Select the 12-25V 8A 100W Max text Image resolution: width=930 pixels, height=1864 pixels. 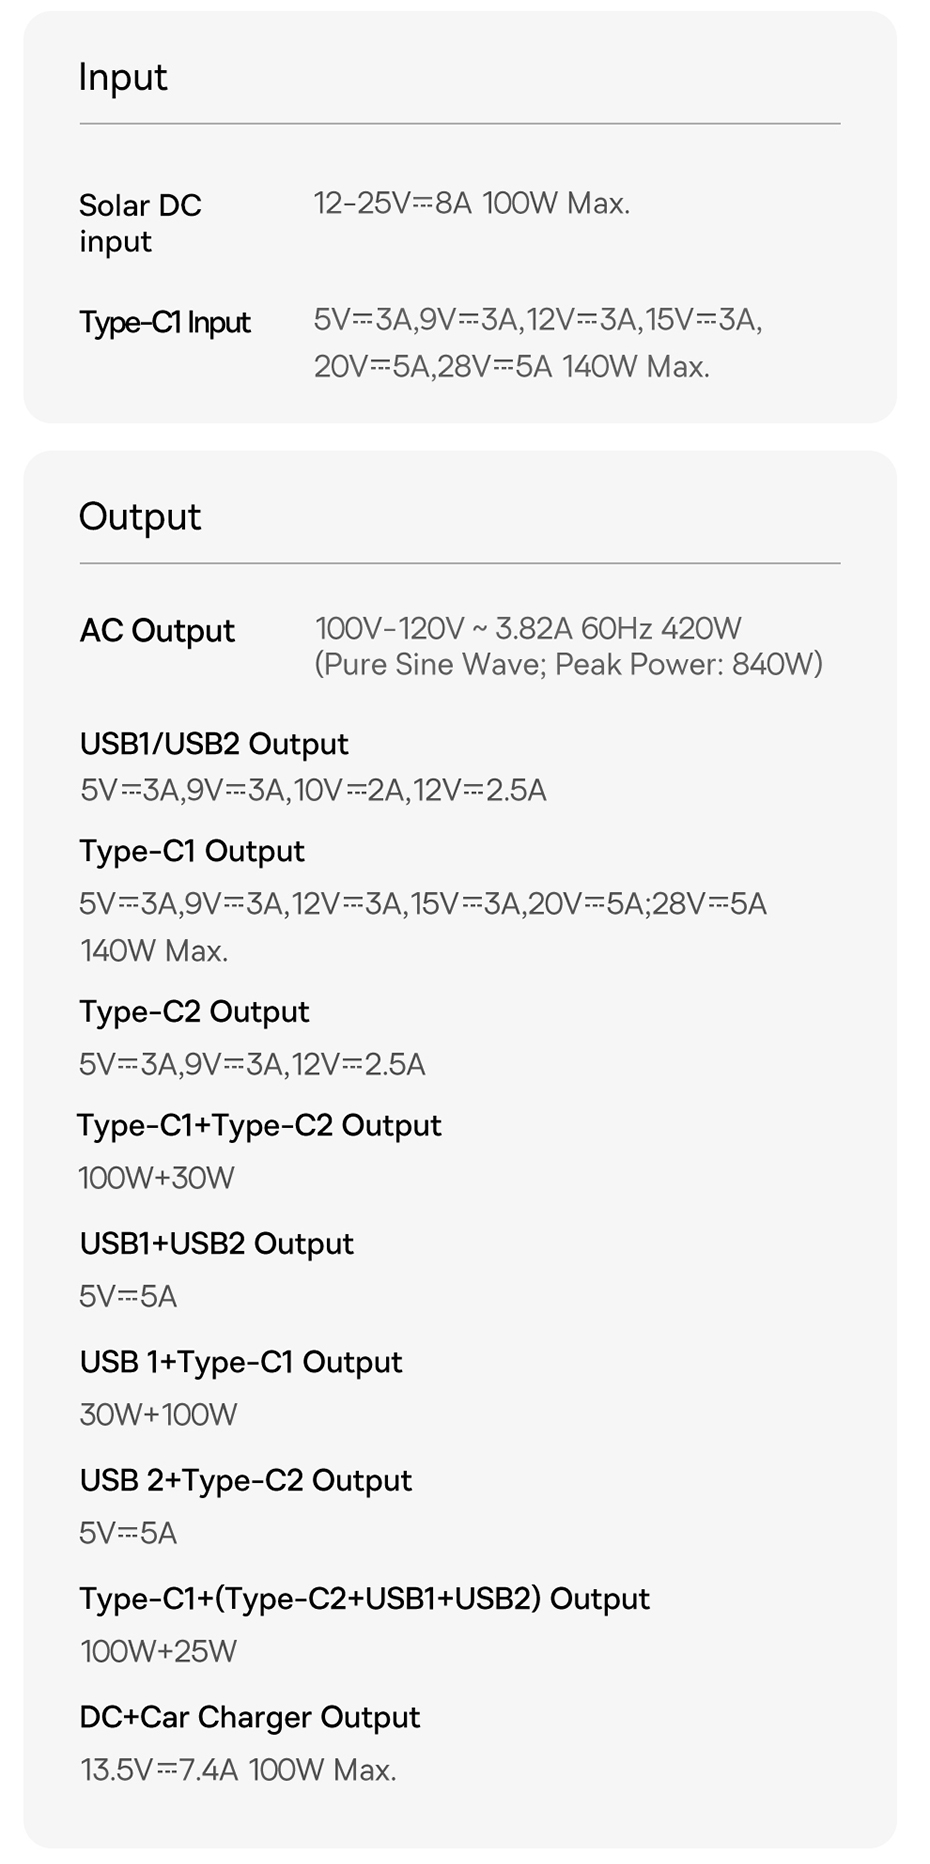click(472, 204)
